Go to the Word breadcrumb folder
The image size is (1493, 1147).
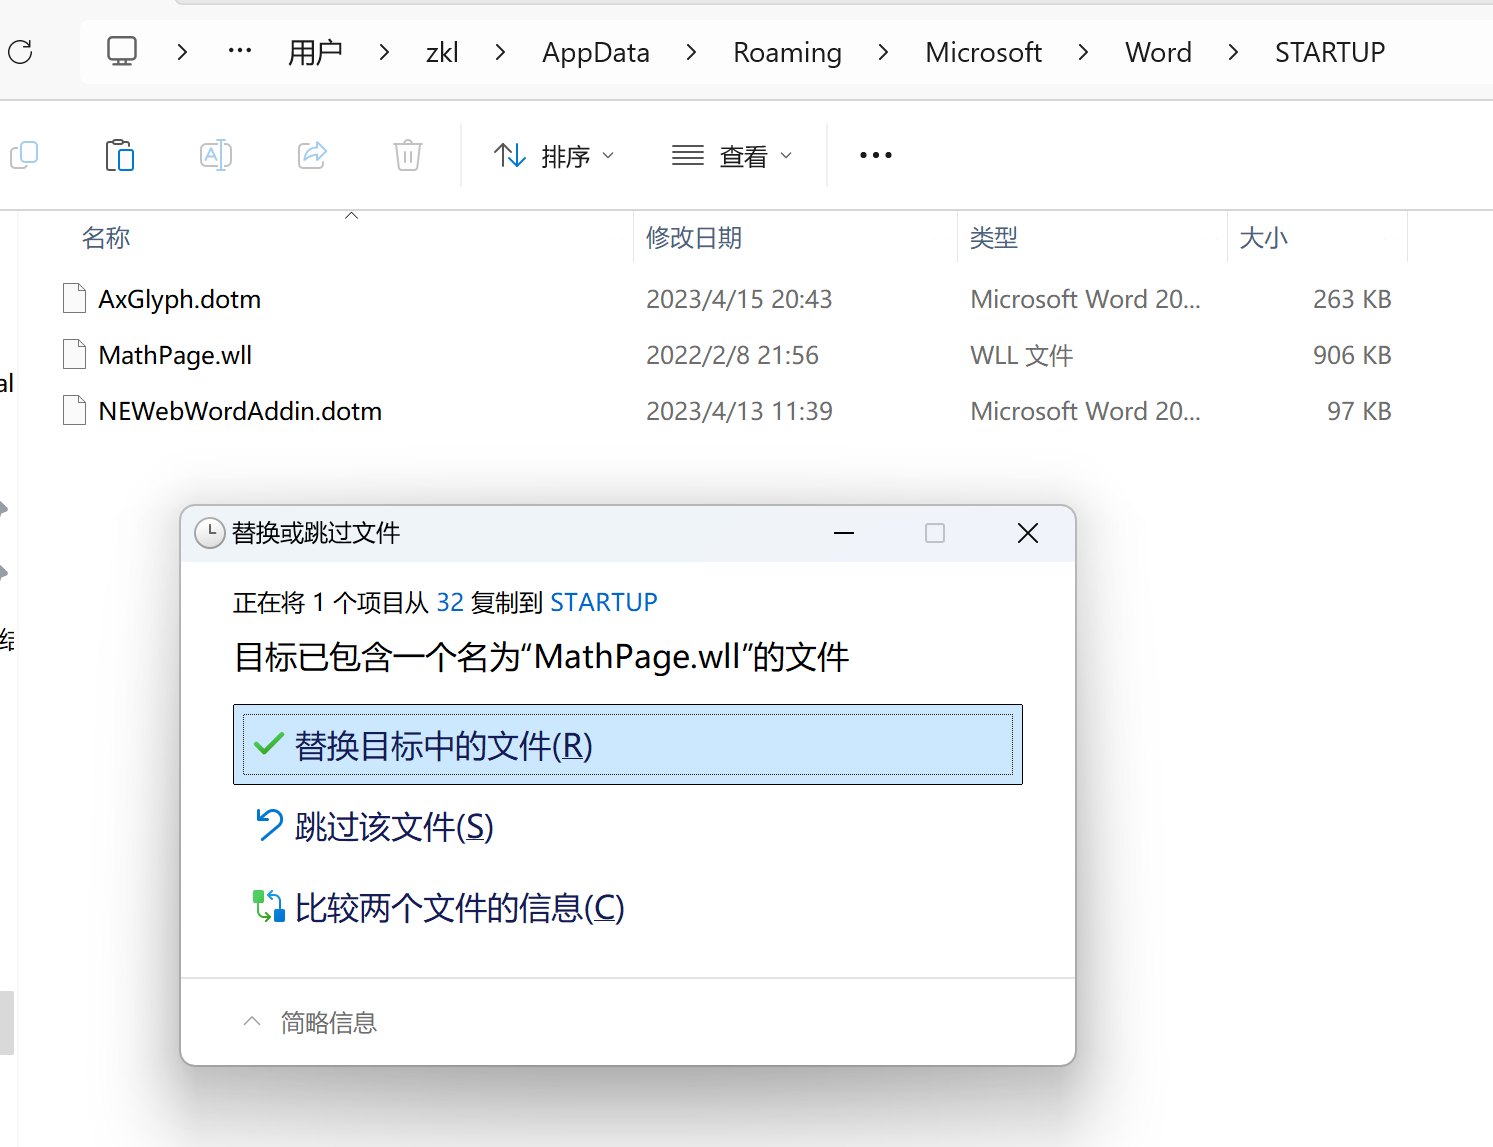1158,52
